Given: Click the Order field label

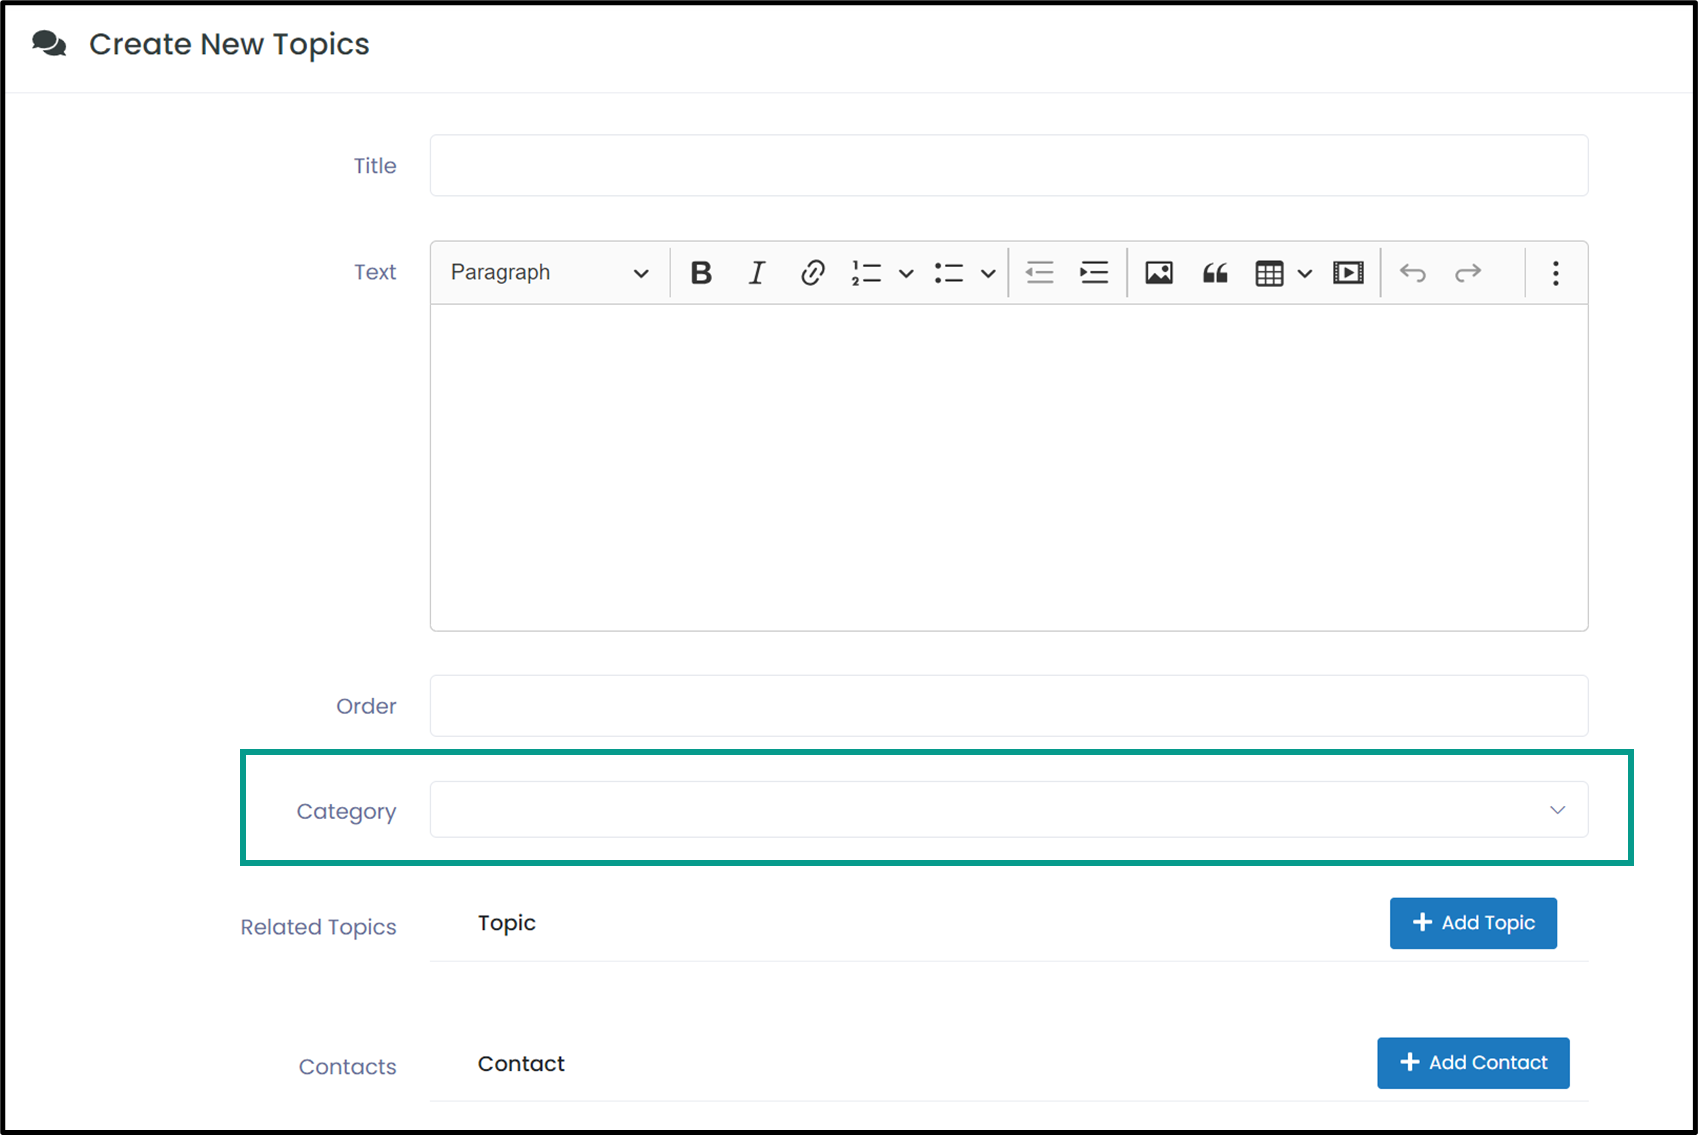Looking at the screenshot, I should (366, 706).
